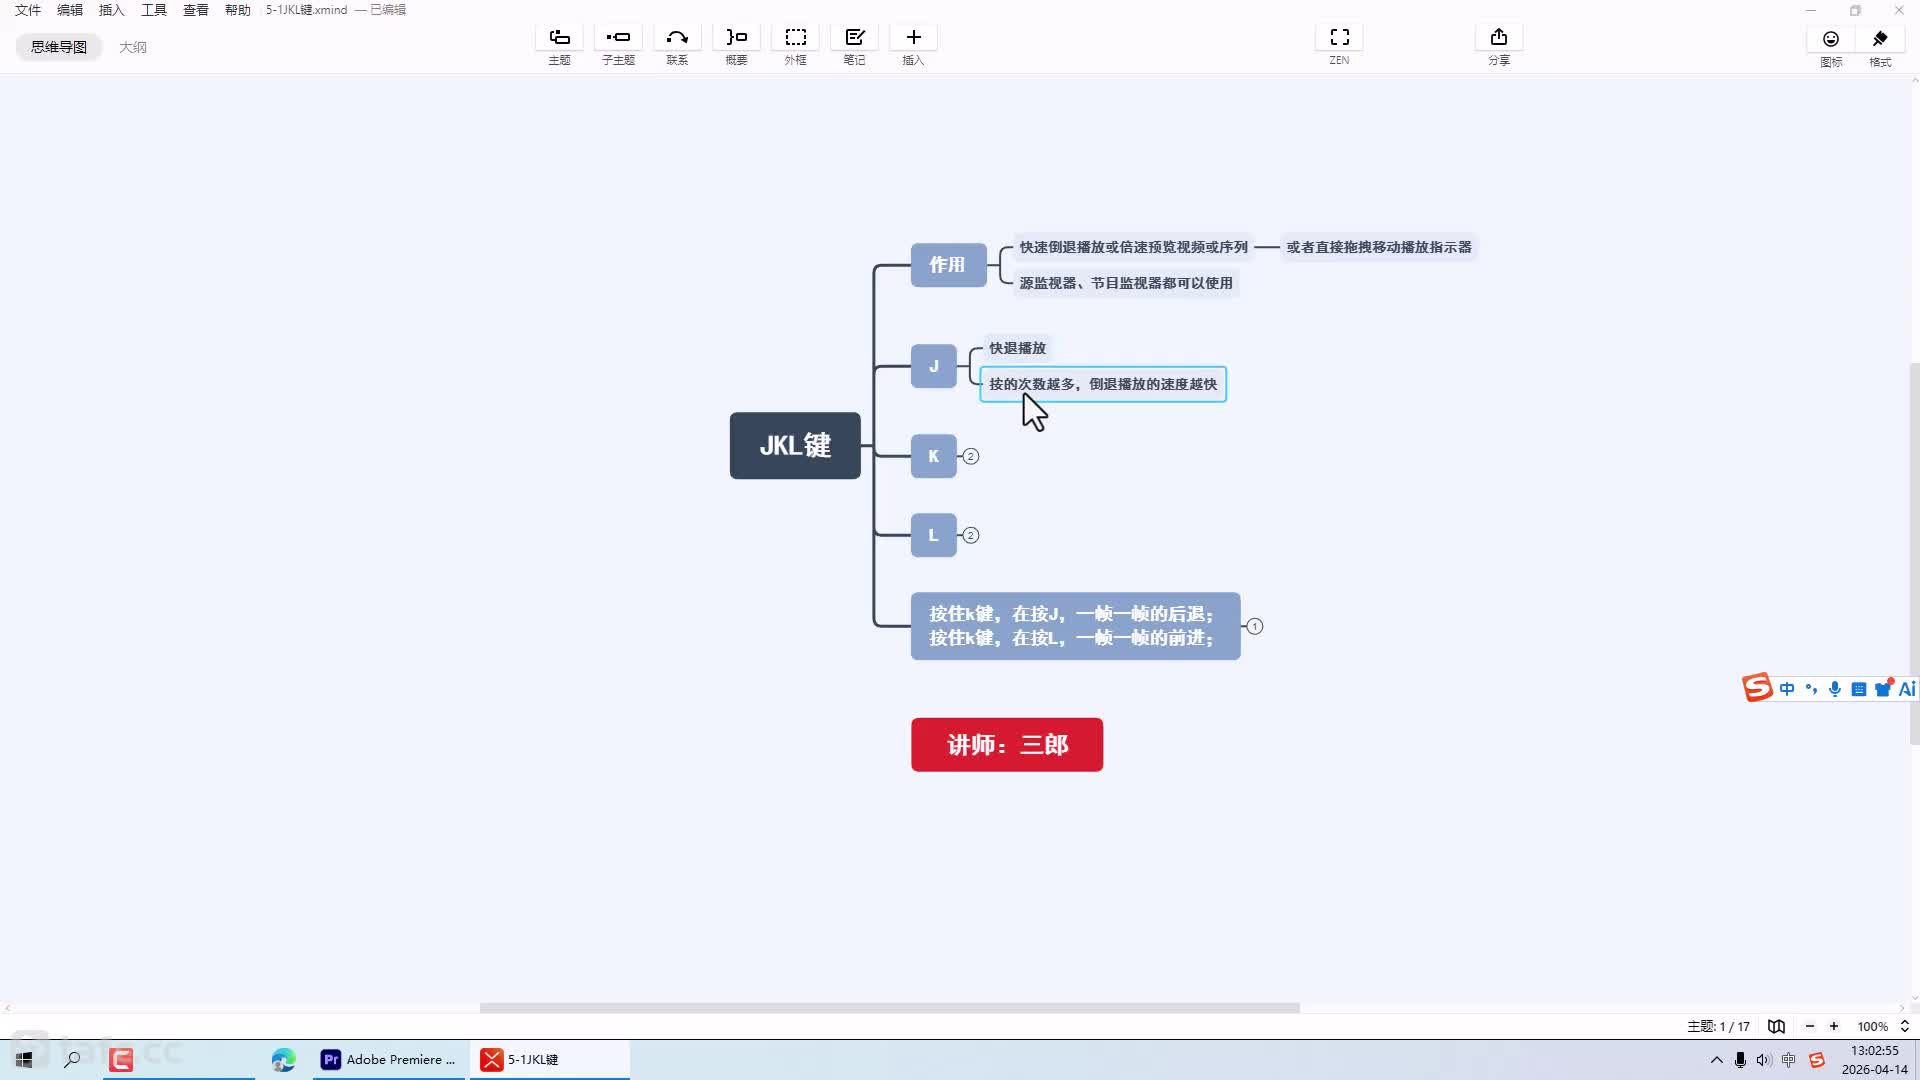Expand collapsed children of K node
Screen dimensions: 1920x1080
coord(970,456)
